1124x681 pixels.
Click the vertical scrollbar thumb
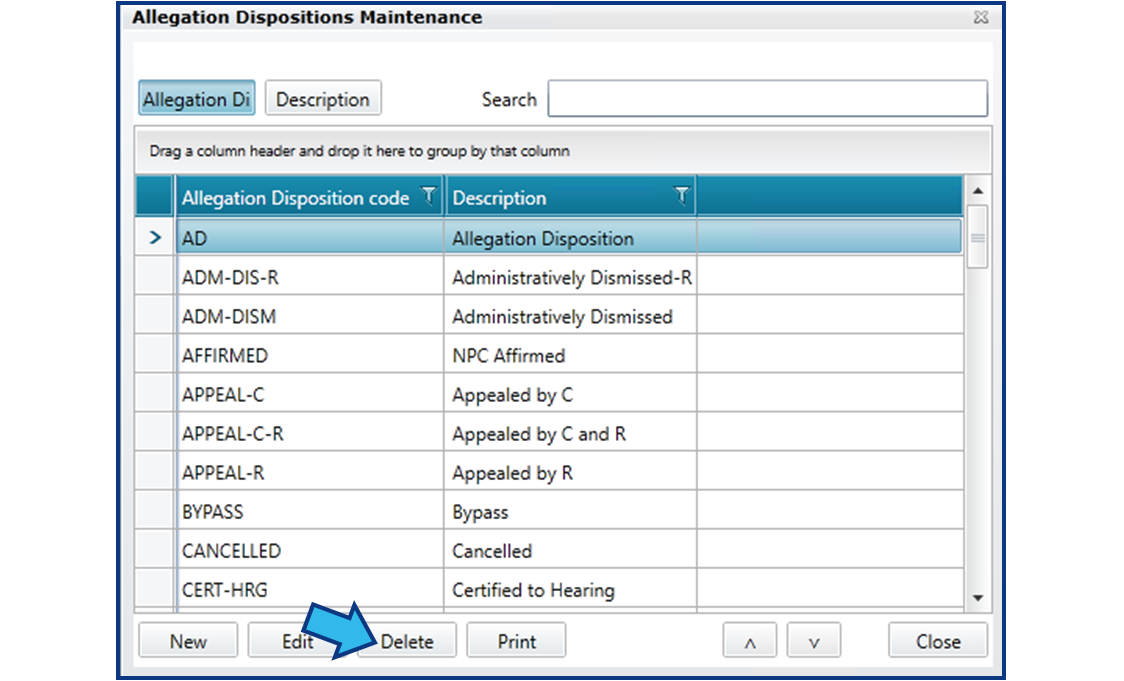pyautogui.click(x=978, y=237)
